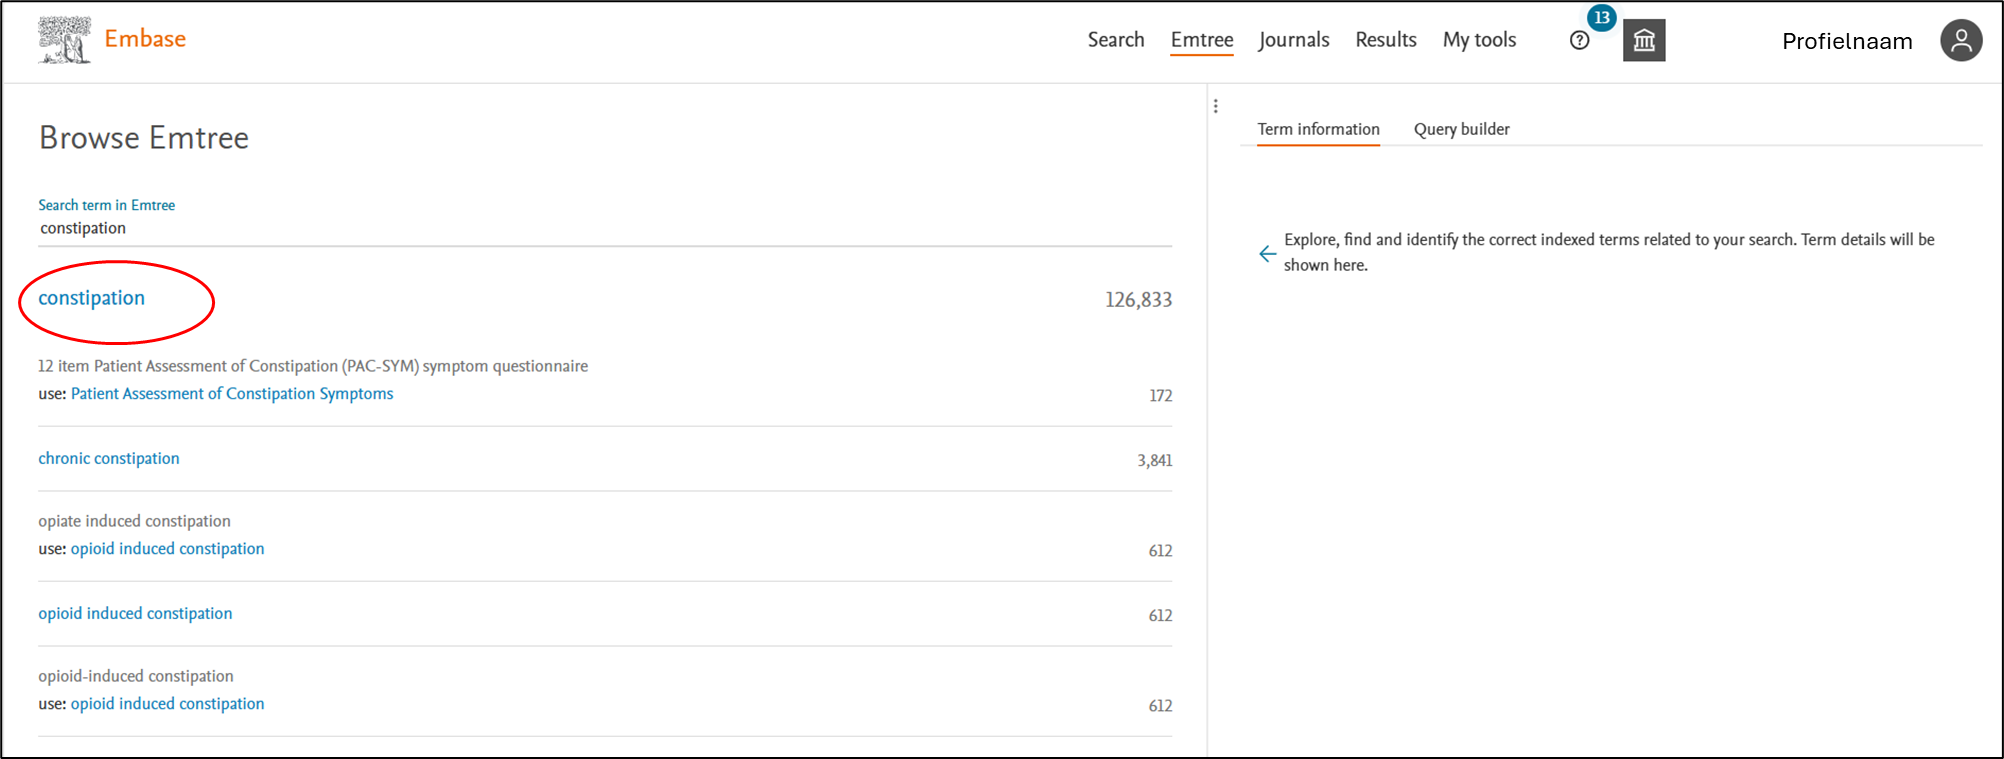Switch to the Query builder tab

(1461, 129)
